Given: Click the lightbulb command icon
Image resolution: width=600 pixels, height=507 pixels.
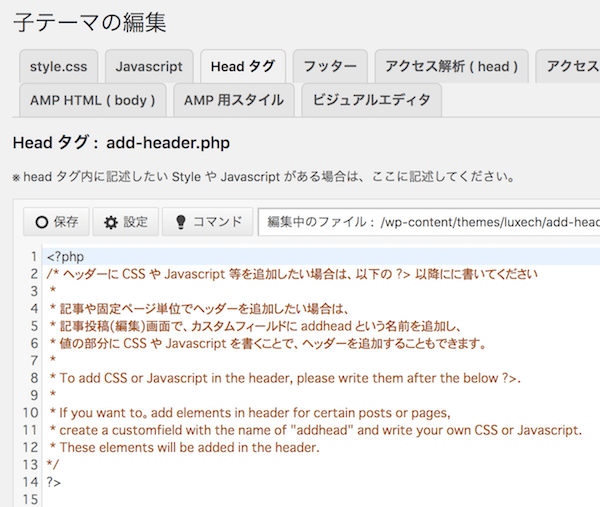Looking at the screenshot, I should 181,222.
